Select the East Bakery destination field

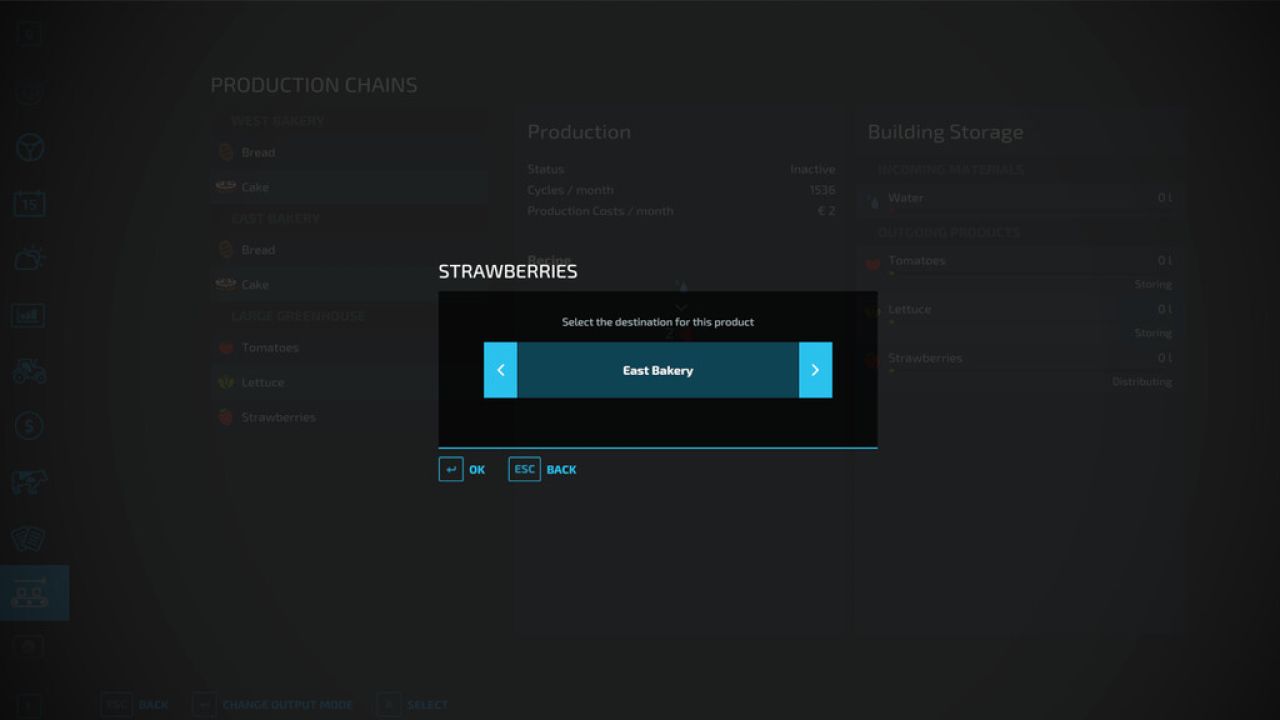tap(658, 370)
